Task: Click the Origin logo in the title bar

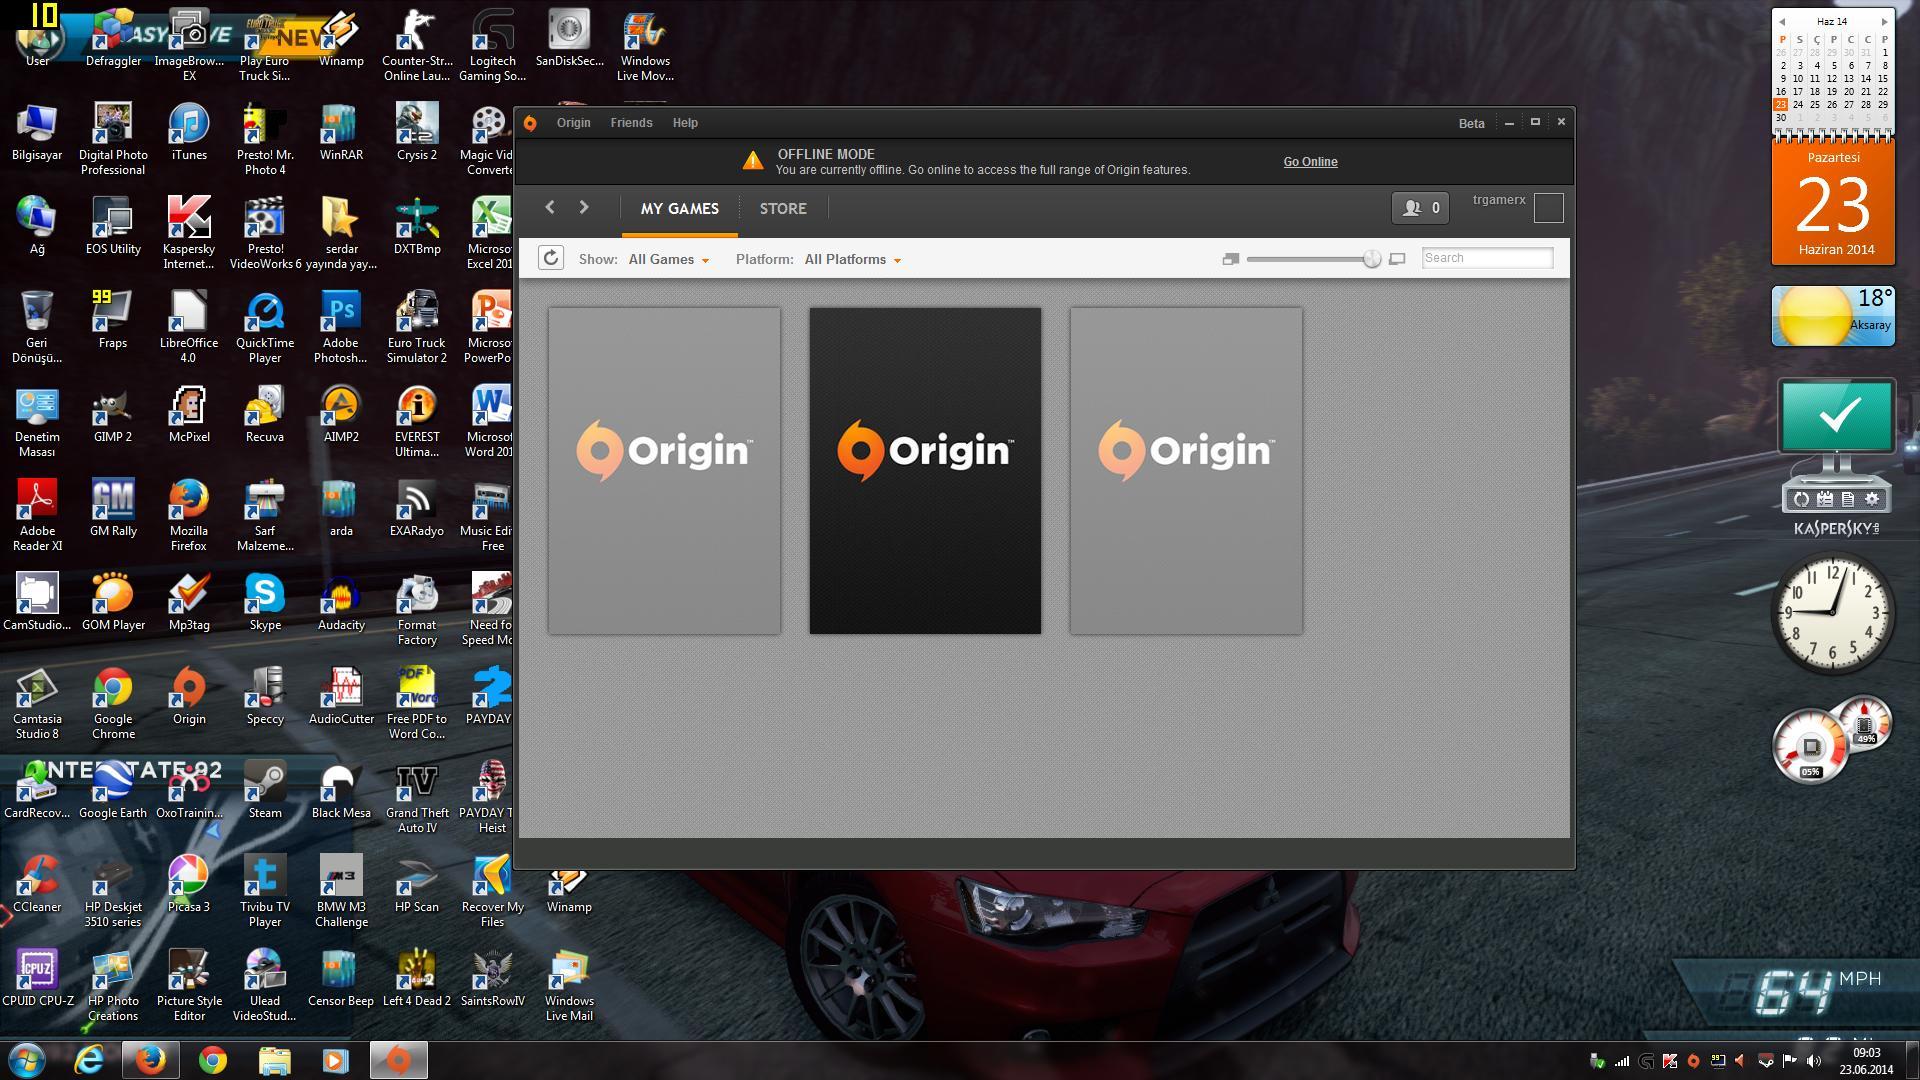Action: pos(530,123)
